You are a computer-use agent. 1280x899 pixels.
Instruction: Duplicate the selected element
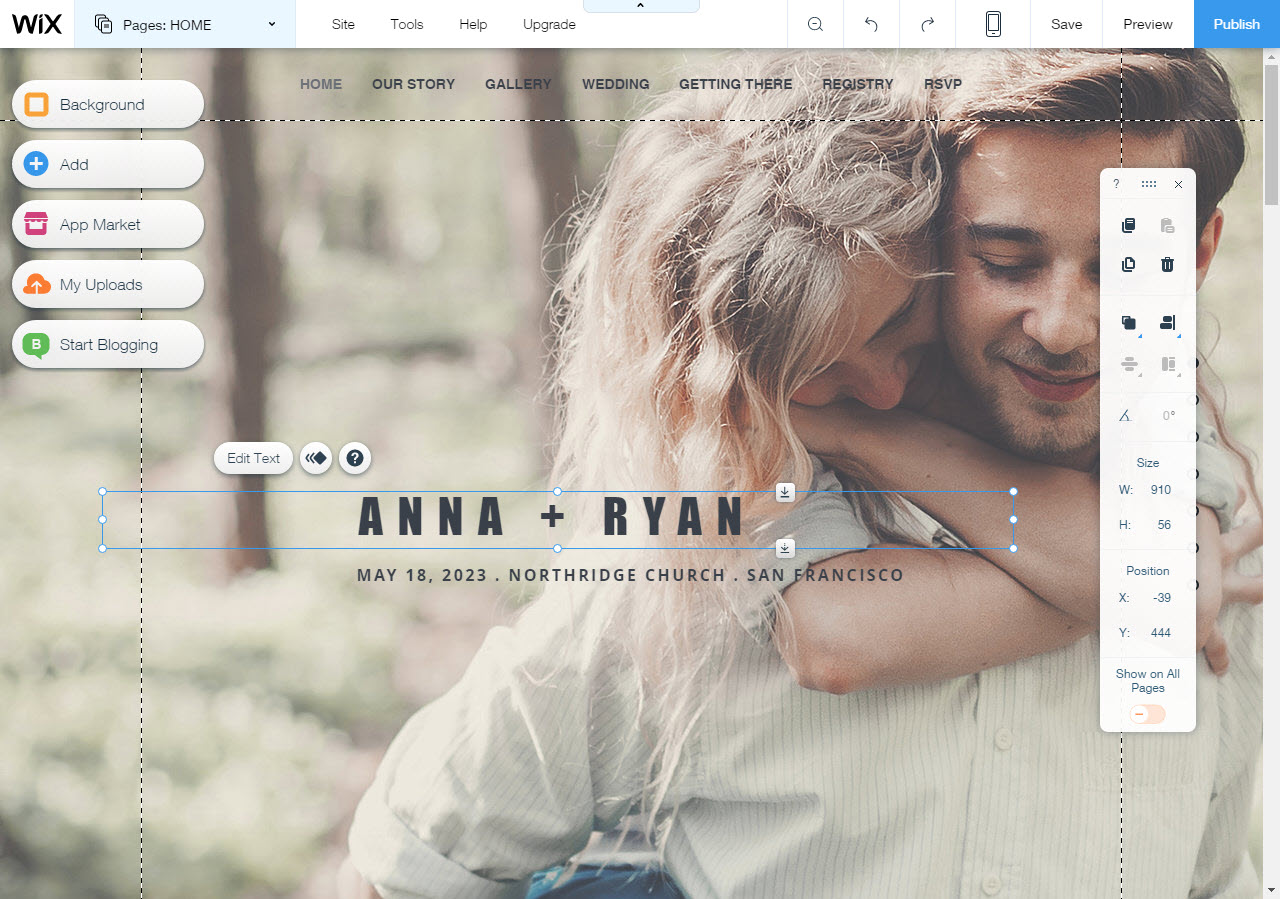(1128, 265)
